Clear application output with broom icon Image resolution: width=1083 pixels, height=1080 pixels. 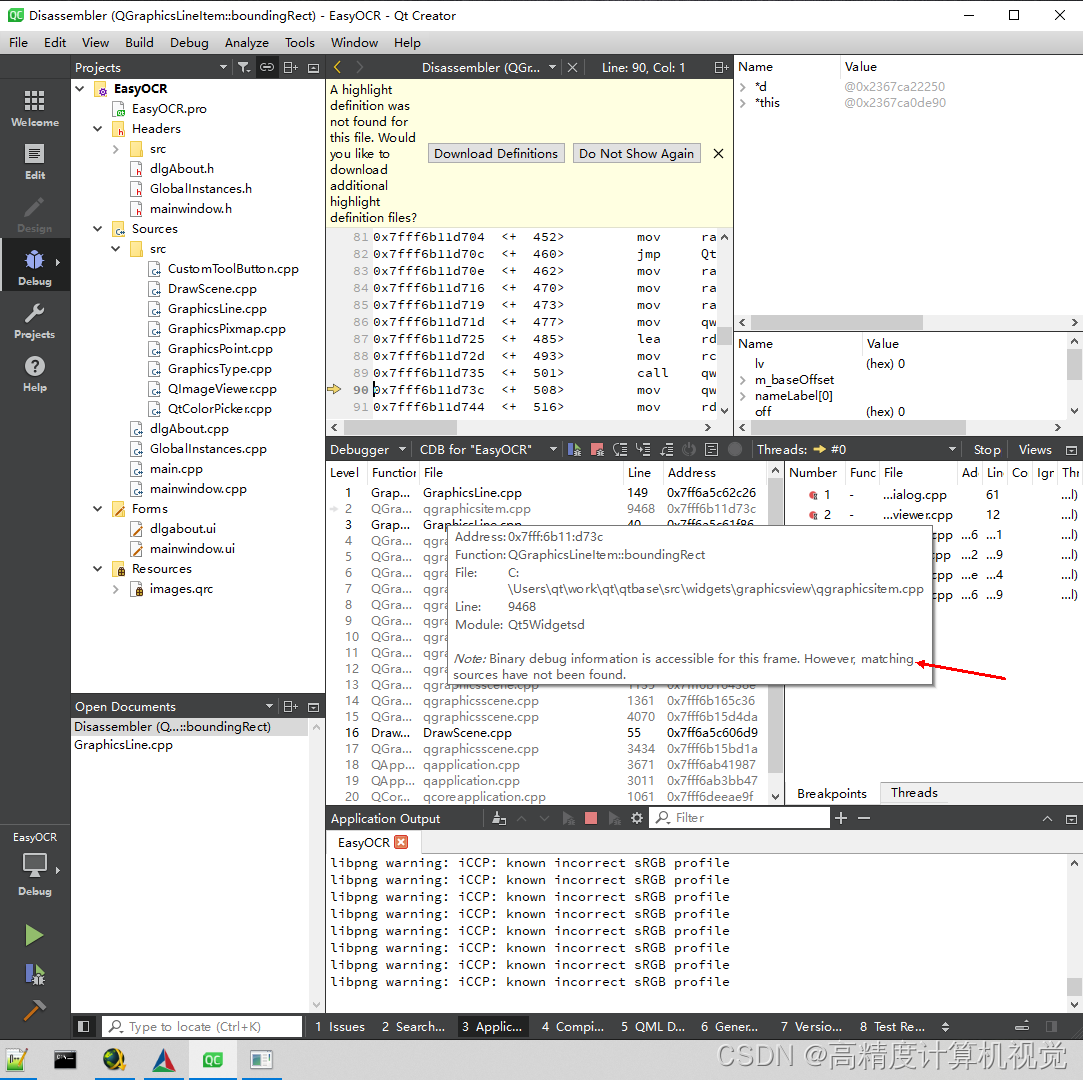(499, 818)
